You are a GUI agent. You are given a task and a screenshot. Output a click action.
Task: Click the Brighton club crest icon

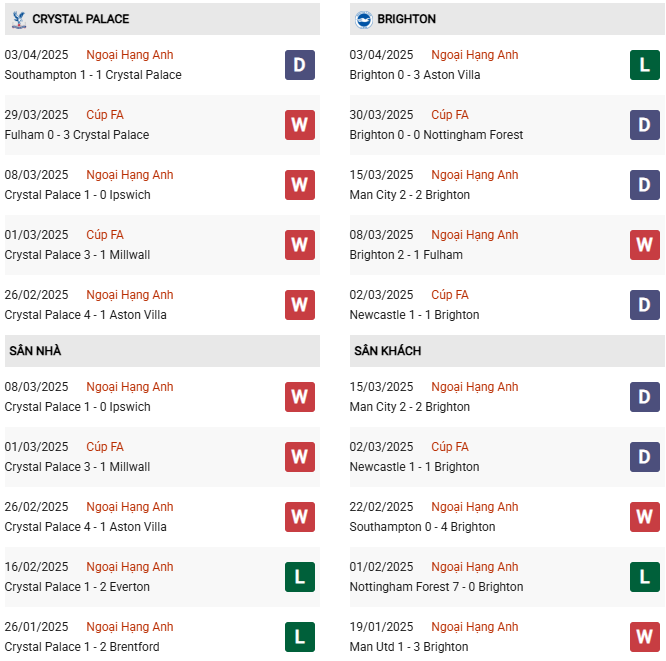[x=363, y=19]
